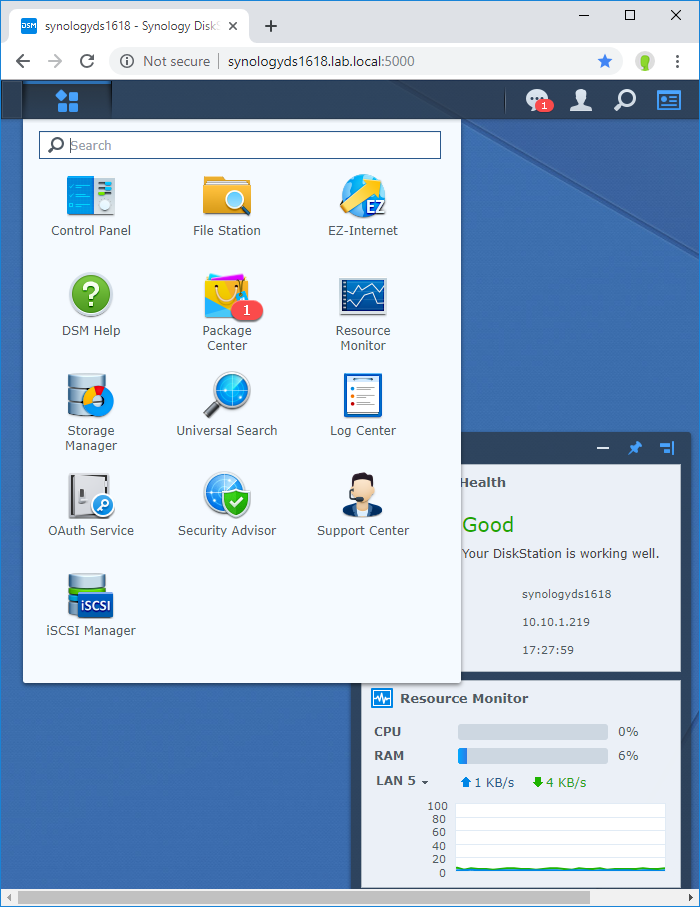Screen dimensions: 700x907
Task: Click upload speed 1 KB/s
Action: (x=487, y=783)
